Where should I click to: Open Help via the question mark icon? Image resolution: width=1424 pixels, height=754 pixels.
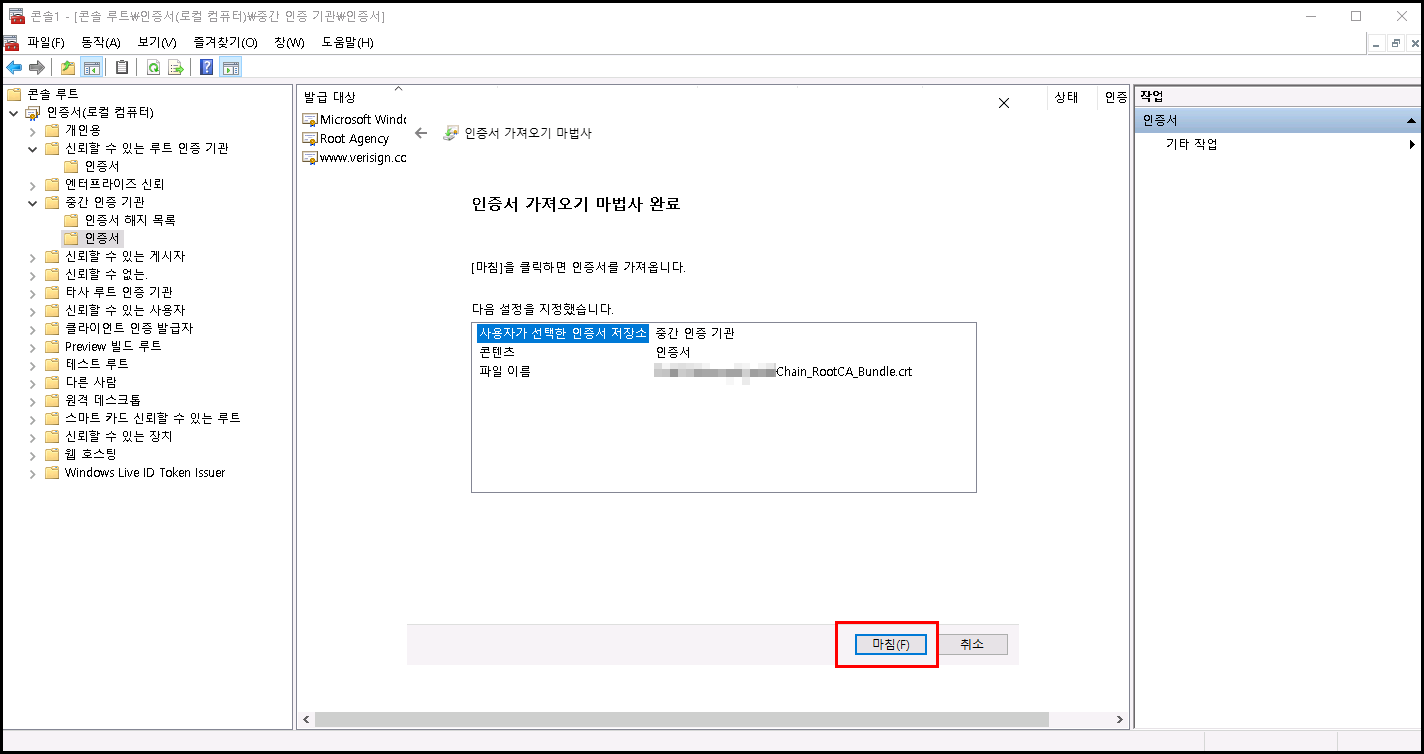click(x=206, y=67)
